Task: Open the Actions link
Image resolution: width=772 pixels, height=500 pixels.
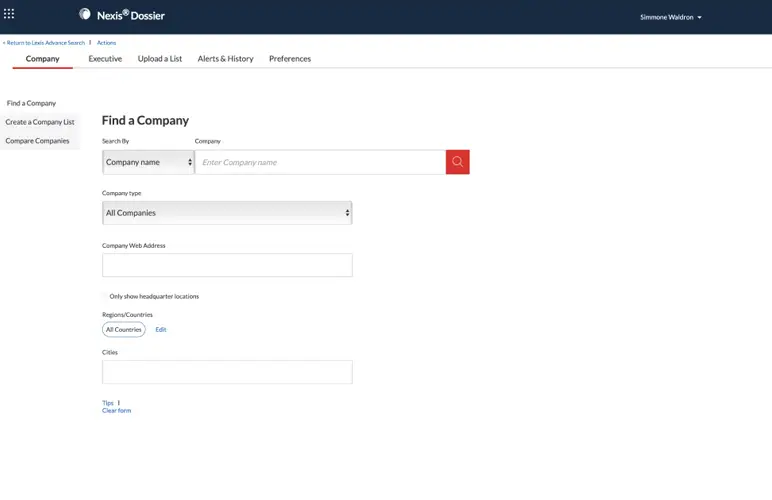Action: (106, 43)
